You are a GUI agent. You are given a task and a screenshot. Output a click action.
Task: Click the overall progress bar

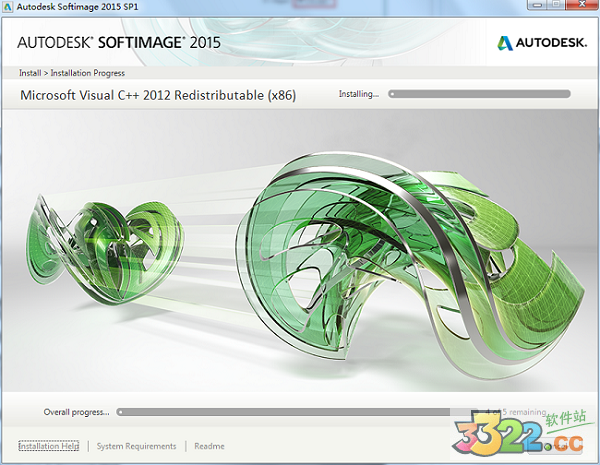coord(297,412)
